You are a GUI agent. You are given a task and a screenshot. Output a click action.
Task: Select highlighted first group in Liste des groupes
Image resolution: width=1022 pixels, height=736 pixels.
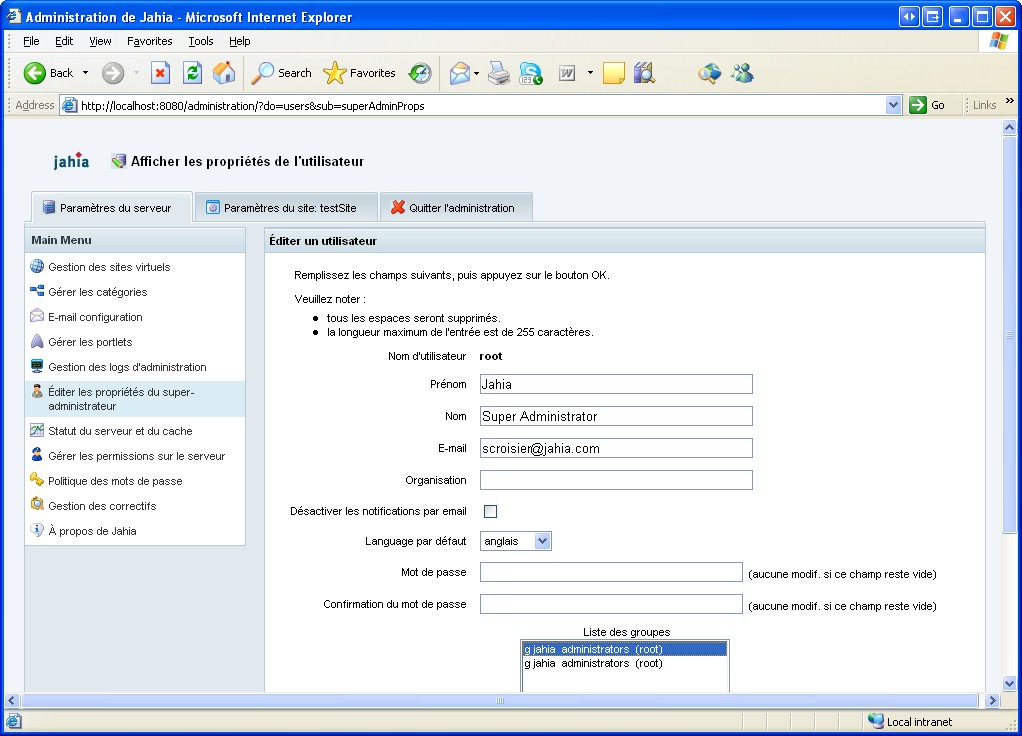point(624,649)
